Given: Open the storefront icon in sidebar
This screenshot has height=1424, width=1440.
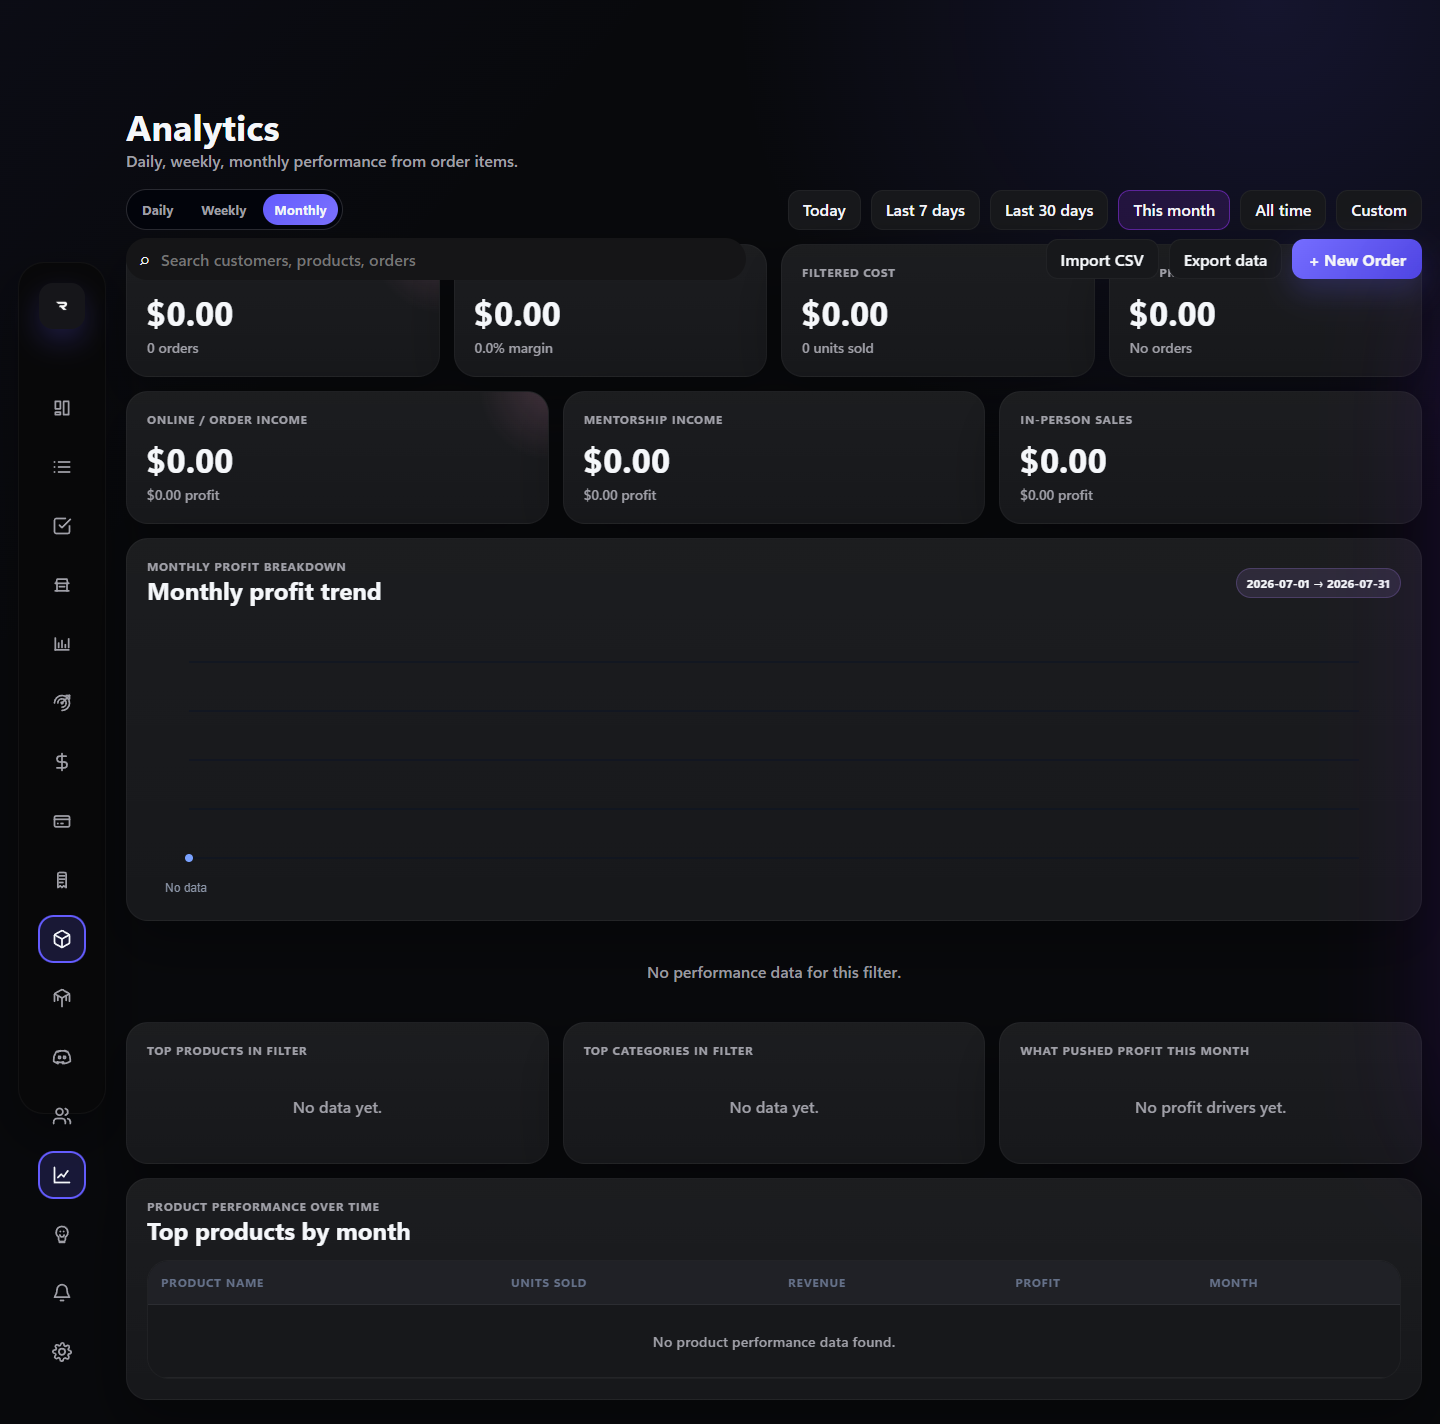Looking at the screenshot, I should pos(62,585).
